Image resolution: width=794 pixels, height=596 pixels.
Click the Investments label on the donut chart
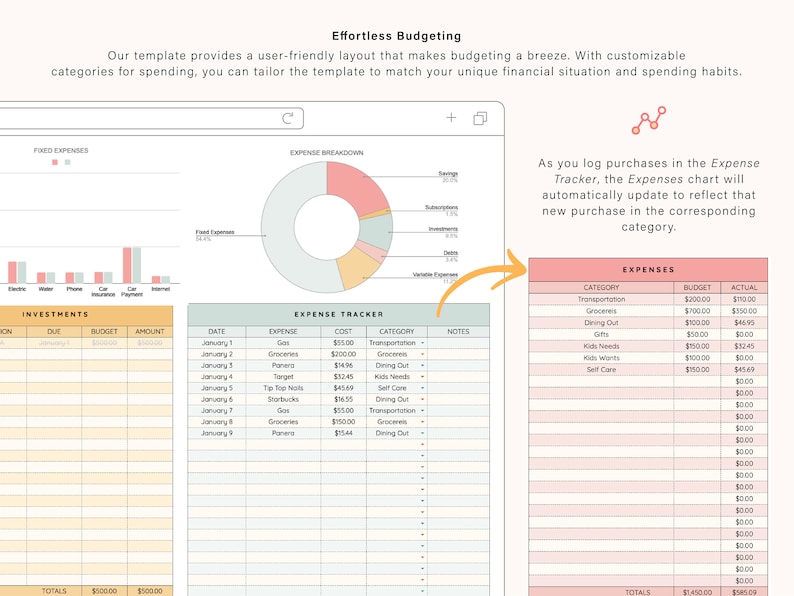[x=443, y=229]
